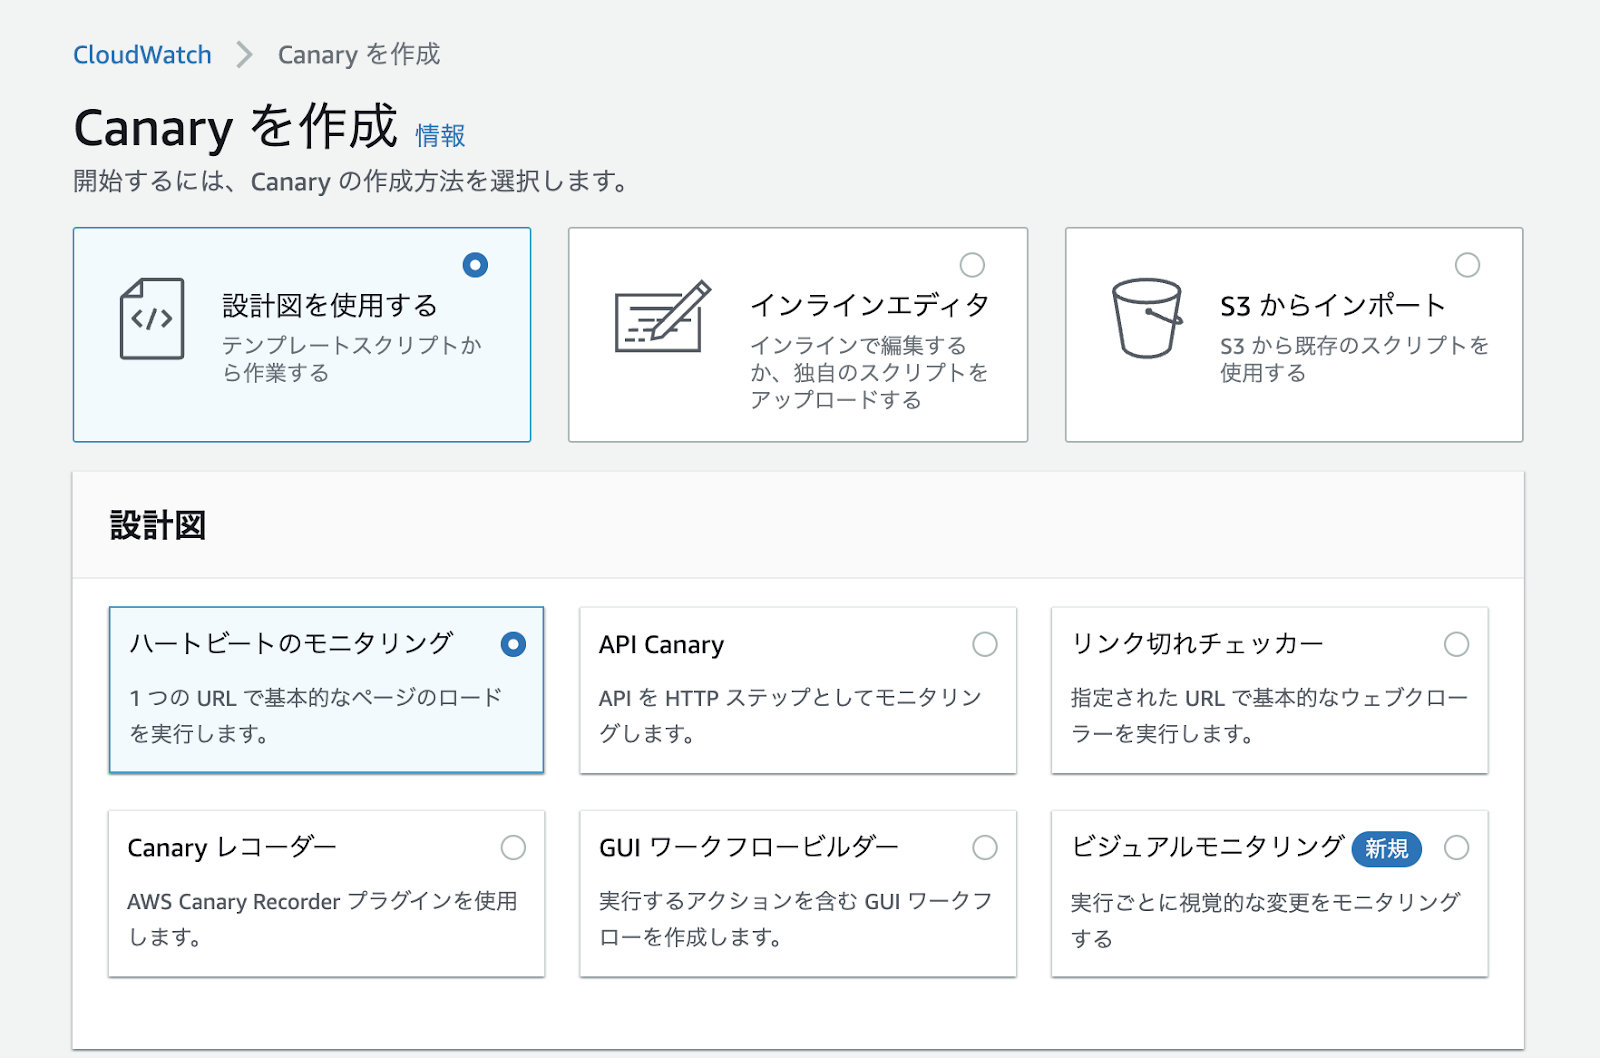Click description AWS Canary Recorder プラグインを使用します

tap(322, 919)
